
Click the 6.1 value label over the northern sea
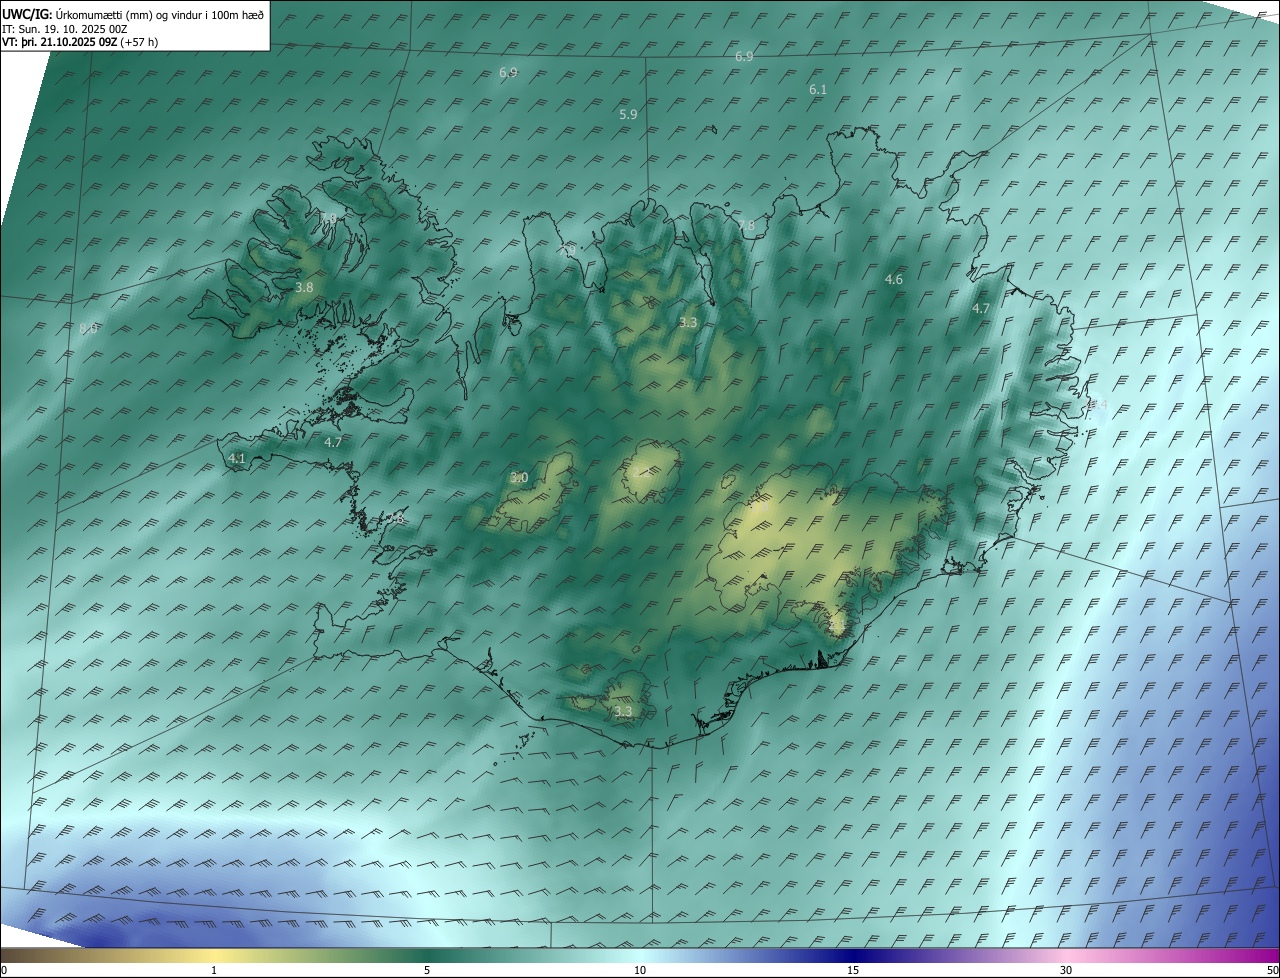click(x=818, y=90)
